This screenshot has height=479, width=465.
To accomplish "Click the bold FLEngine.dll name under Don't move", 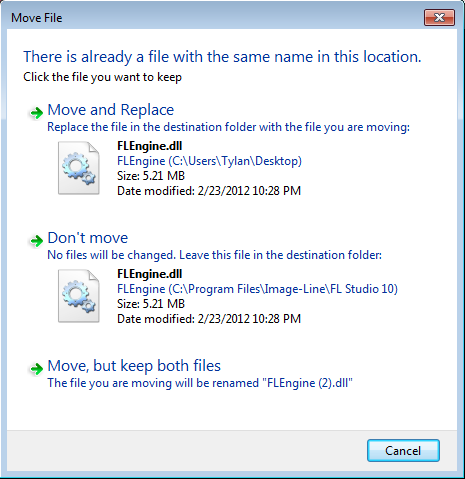I will (x=150, y=274).
